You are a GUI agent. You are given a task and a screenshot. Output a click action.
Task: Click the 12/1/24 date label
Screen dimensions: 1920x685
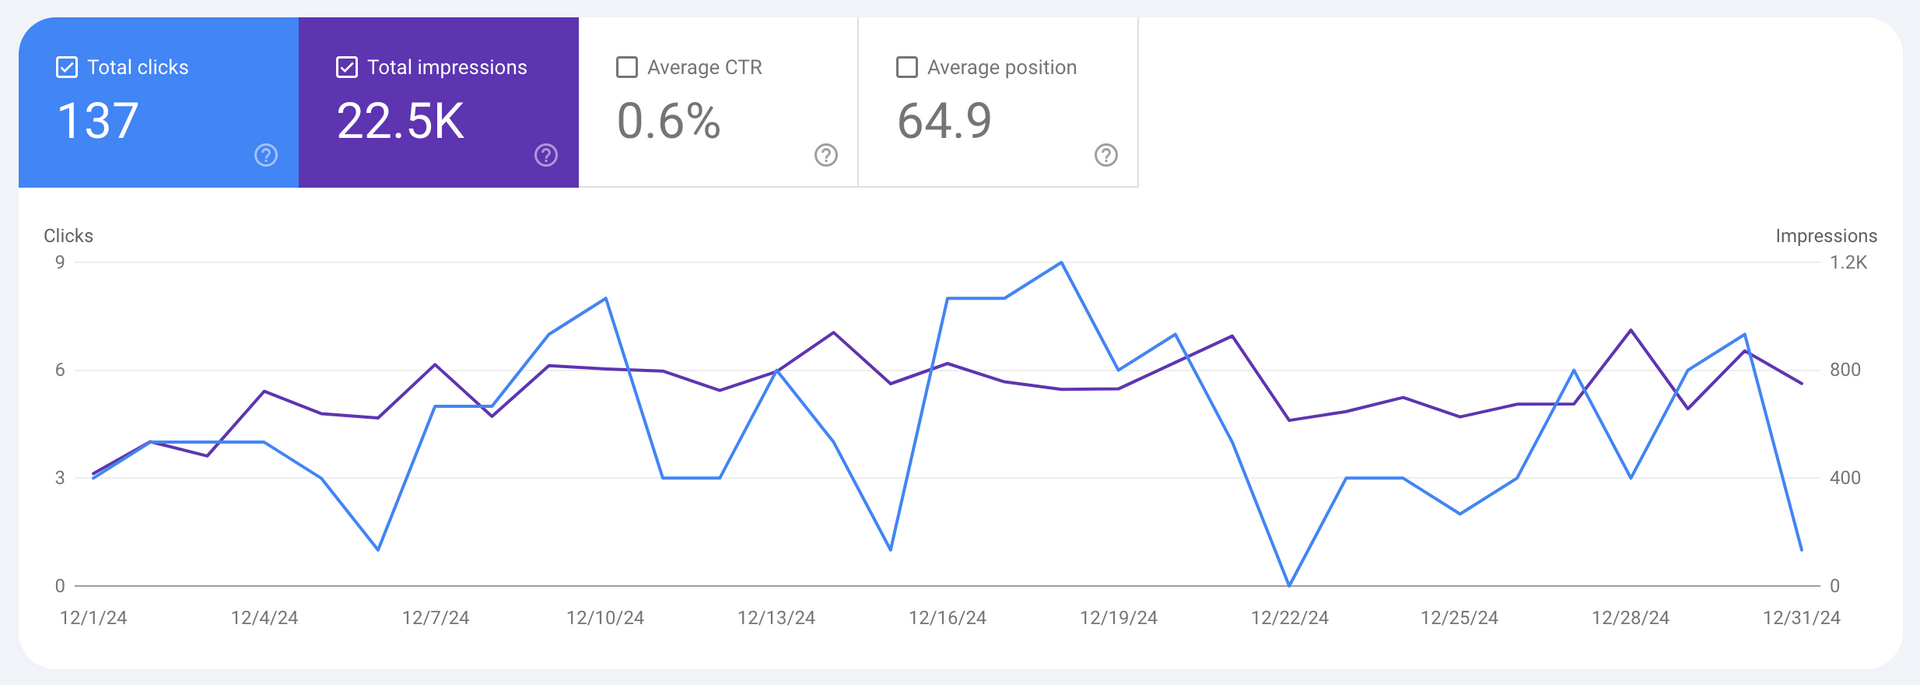pyautogui.click(x=93, y=618)
